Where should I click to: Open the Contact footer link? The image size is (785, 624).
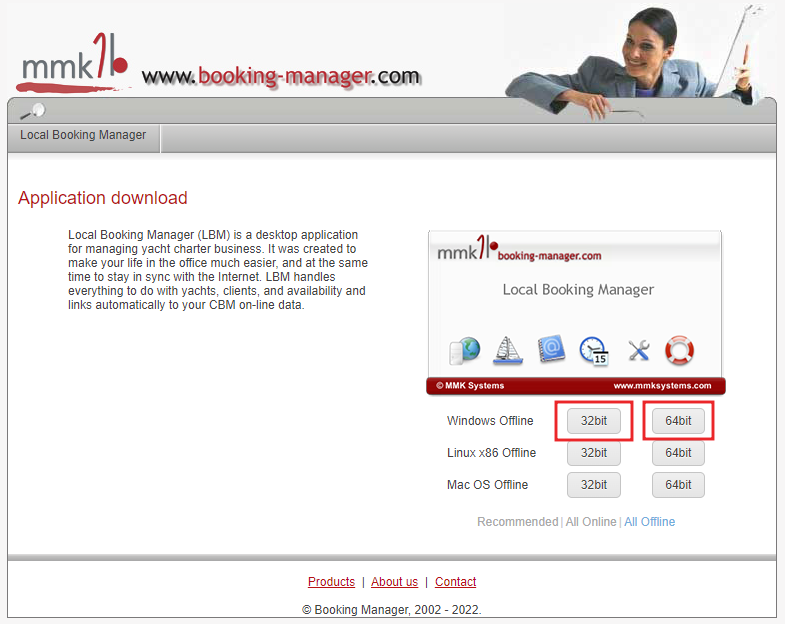(456, 582)
